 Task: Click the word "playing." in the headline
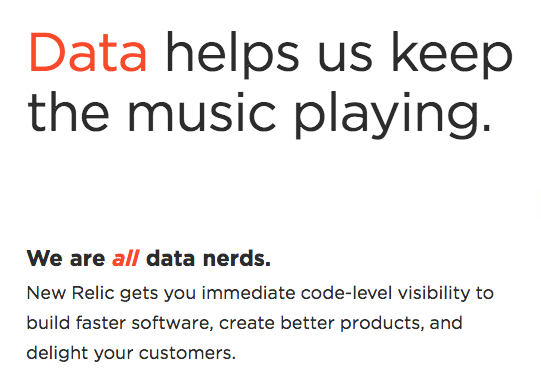click(393, 115)
